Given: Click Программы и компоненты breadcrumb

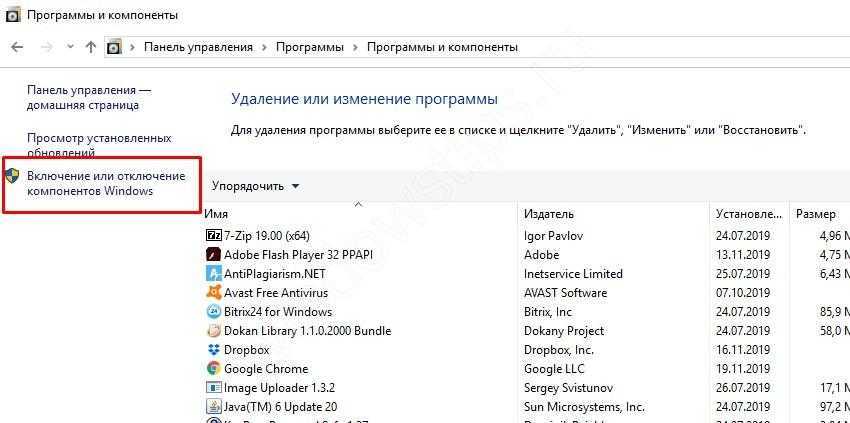Looking at the screenshot, I should [x=442, y=47].
